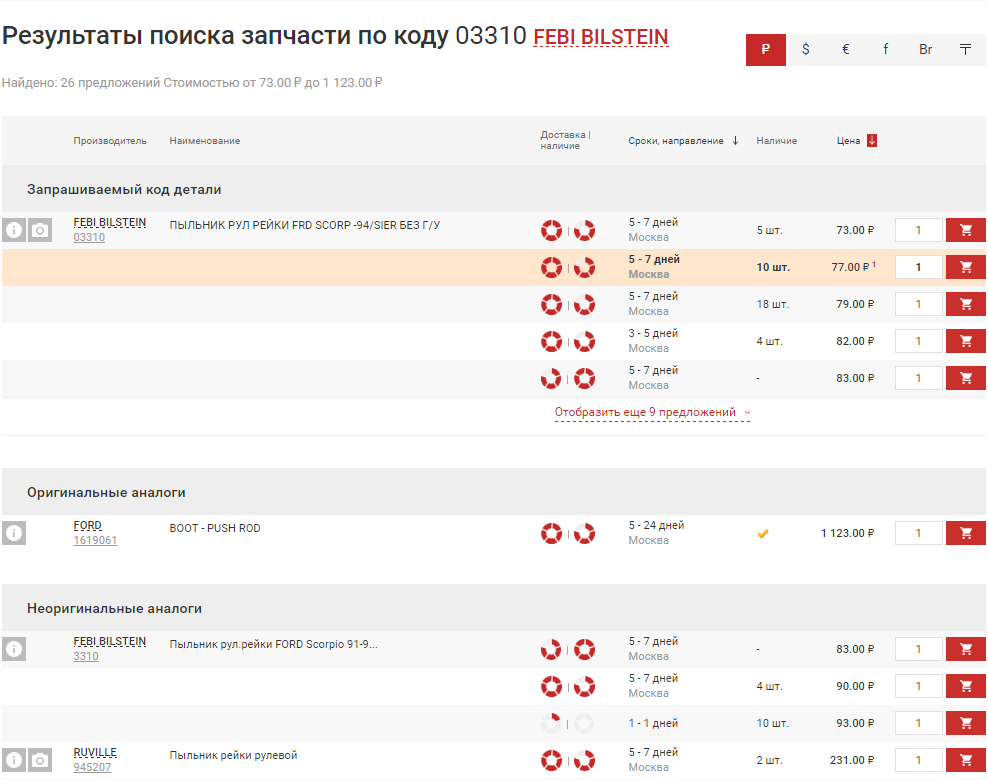Focus quantity field in 77.00 ₽ row

pos(919,267)
